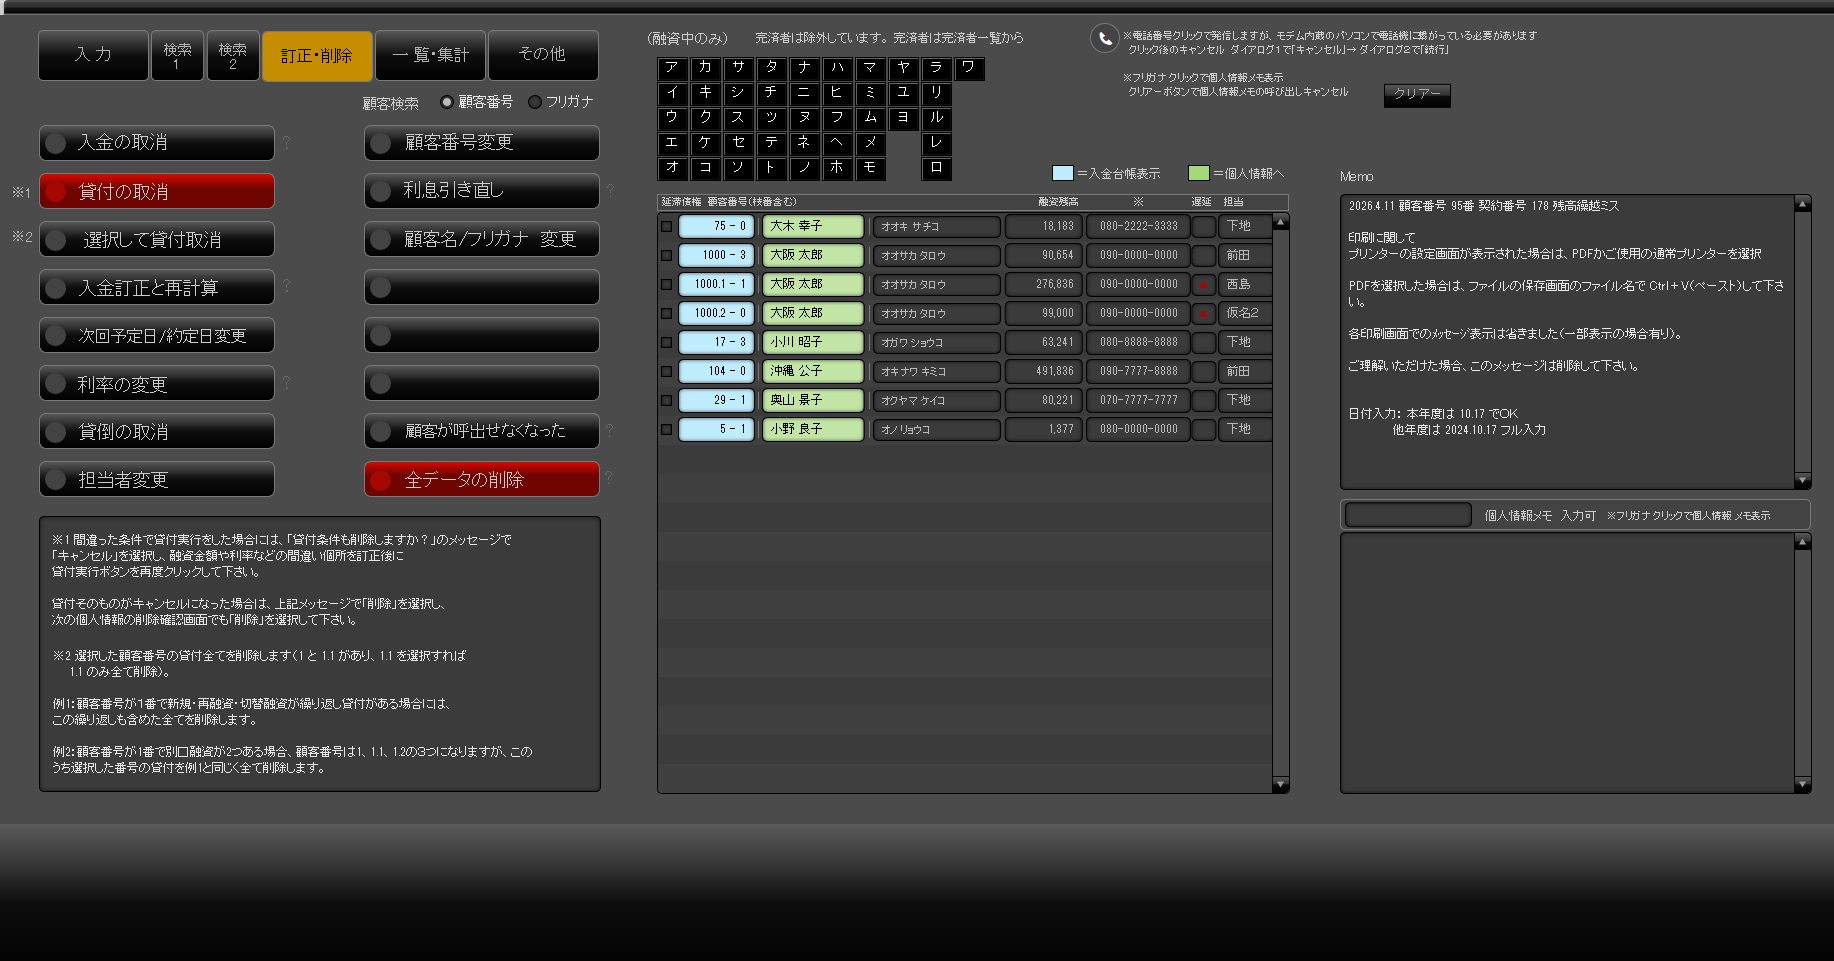The height and width of the screenshot is (961, 1834).
Task: Click the help question mark beside 入金の取消
Action: tap(286, 143)
